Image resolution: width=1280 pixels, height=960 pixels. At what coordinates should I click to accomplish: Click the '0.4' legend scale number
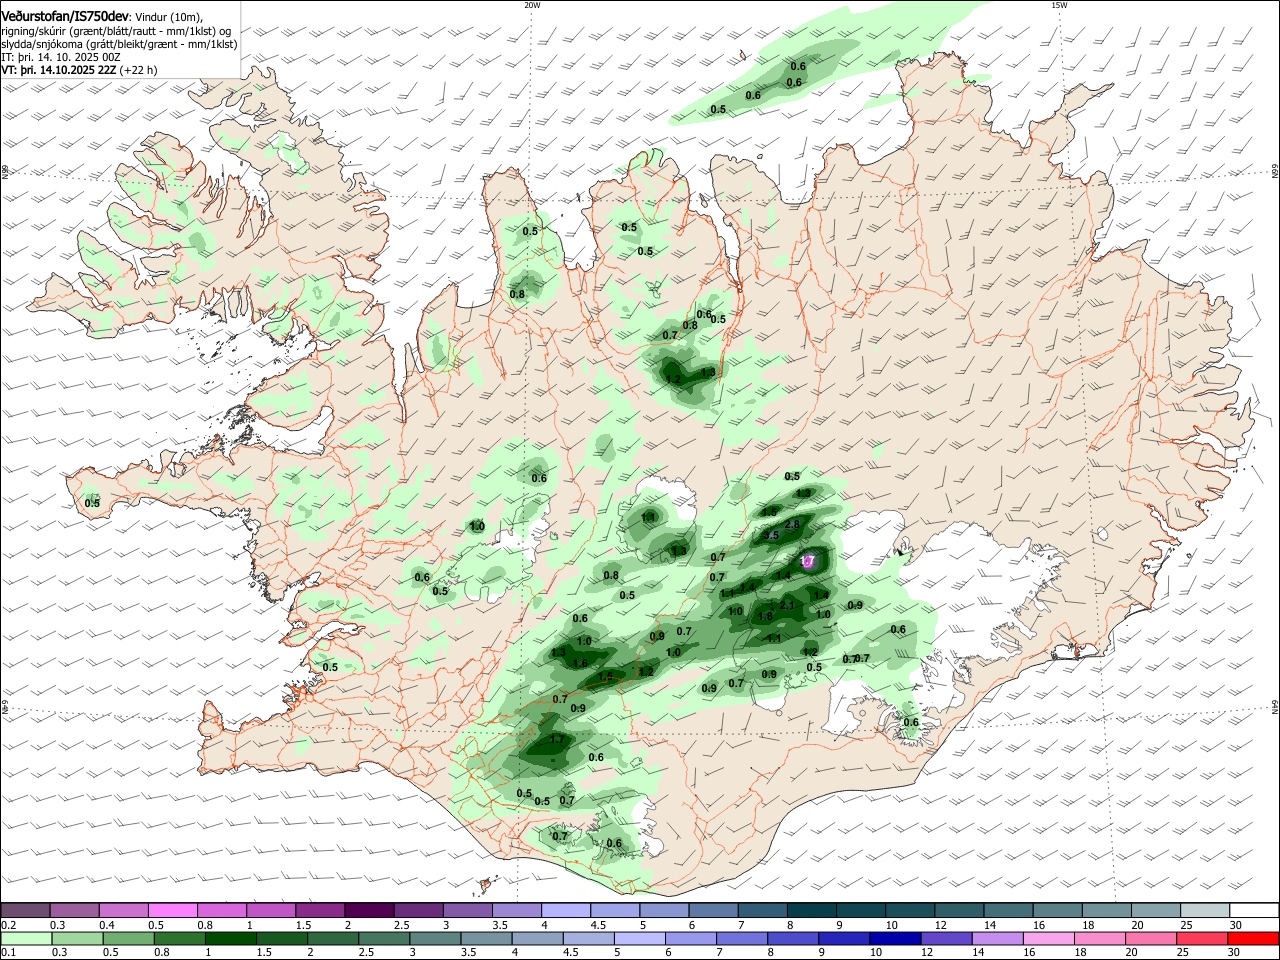(x=107, y=925)
